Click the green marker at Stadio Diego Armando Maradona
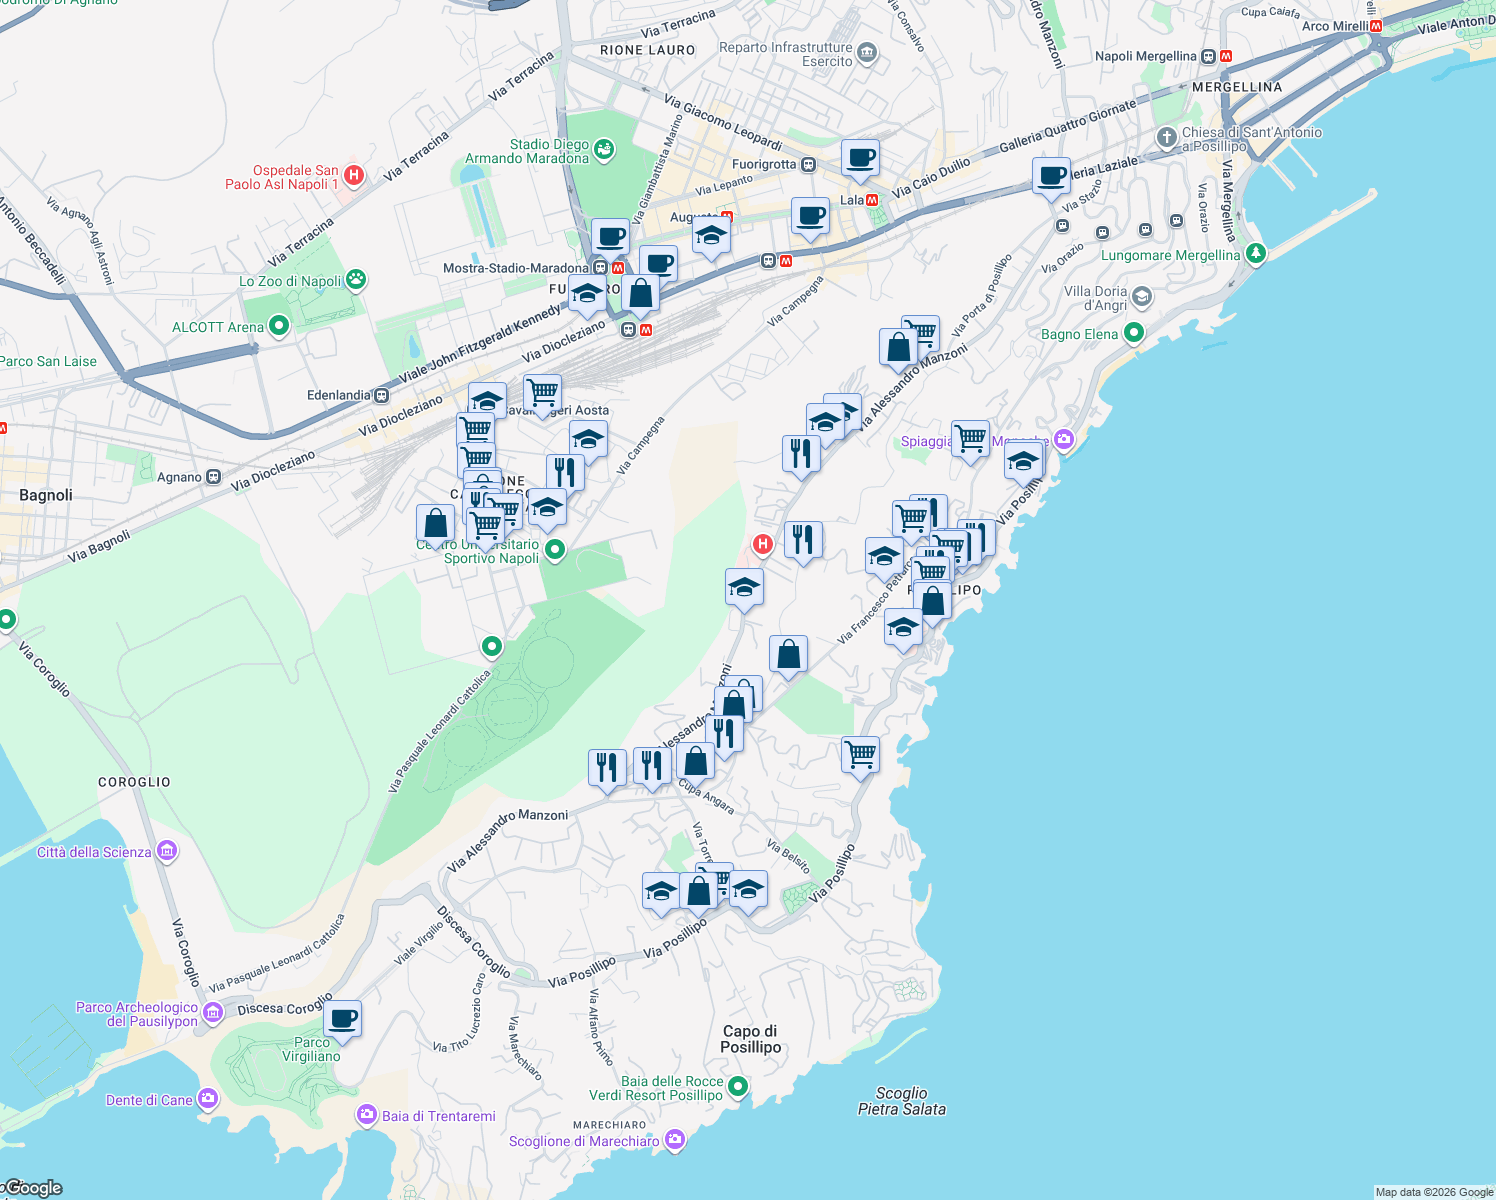This screenshot has height=1200, width=1496. click(x=603, y=148)
